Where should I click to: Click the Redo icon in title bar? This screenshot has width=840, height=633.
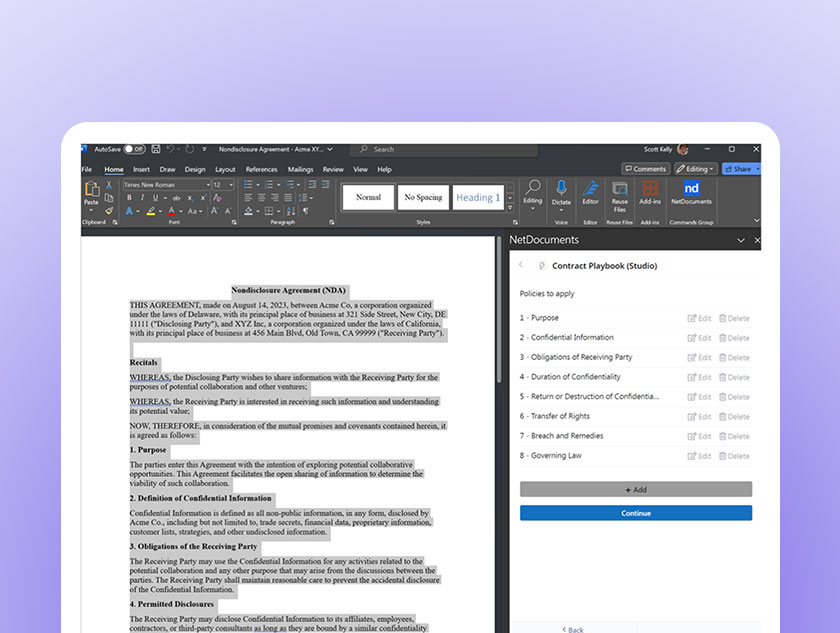tap(190, 149)
